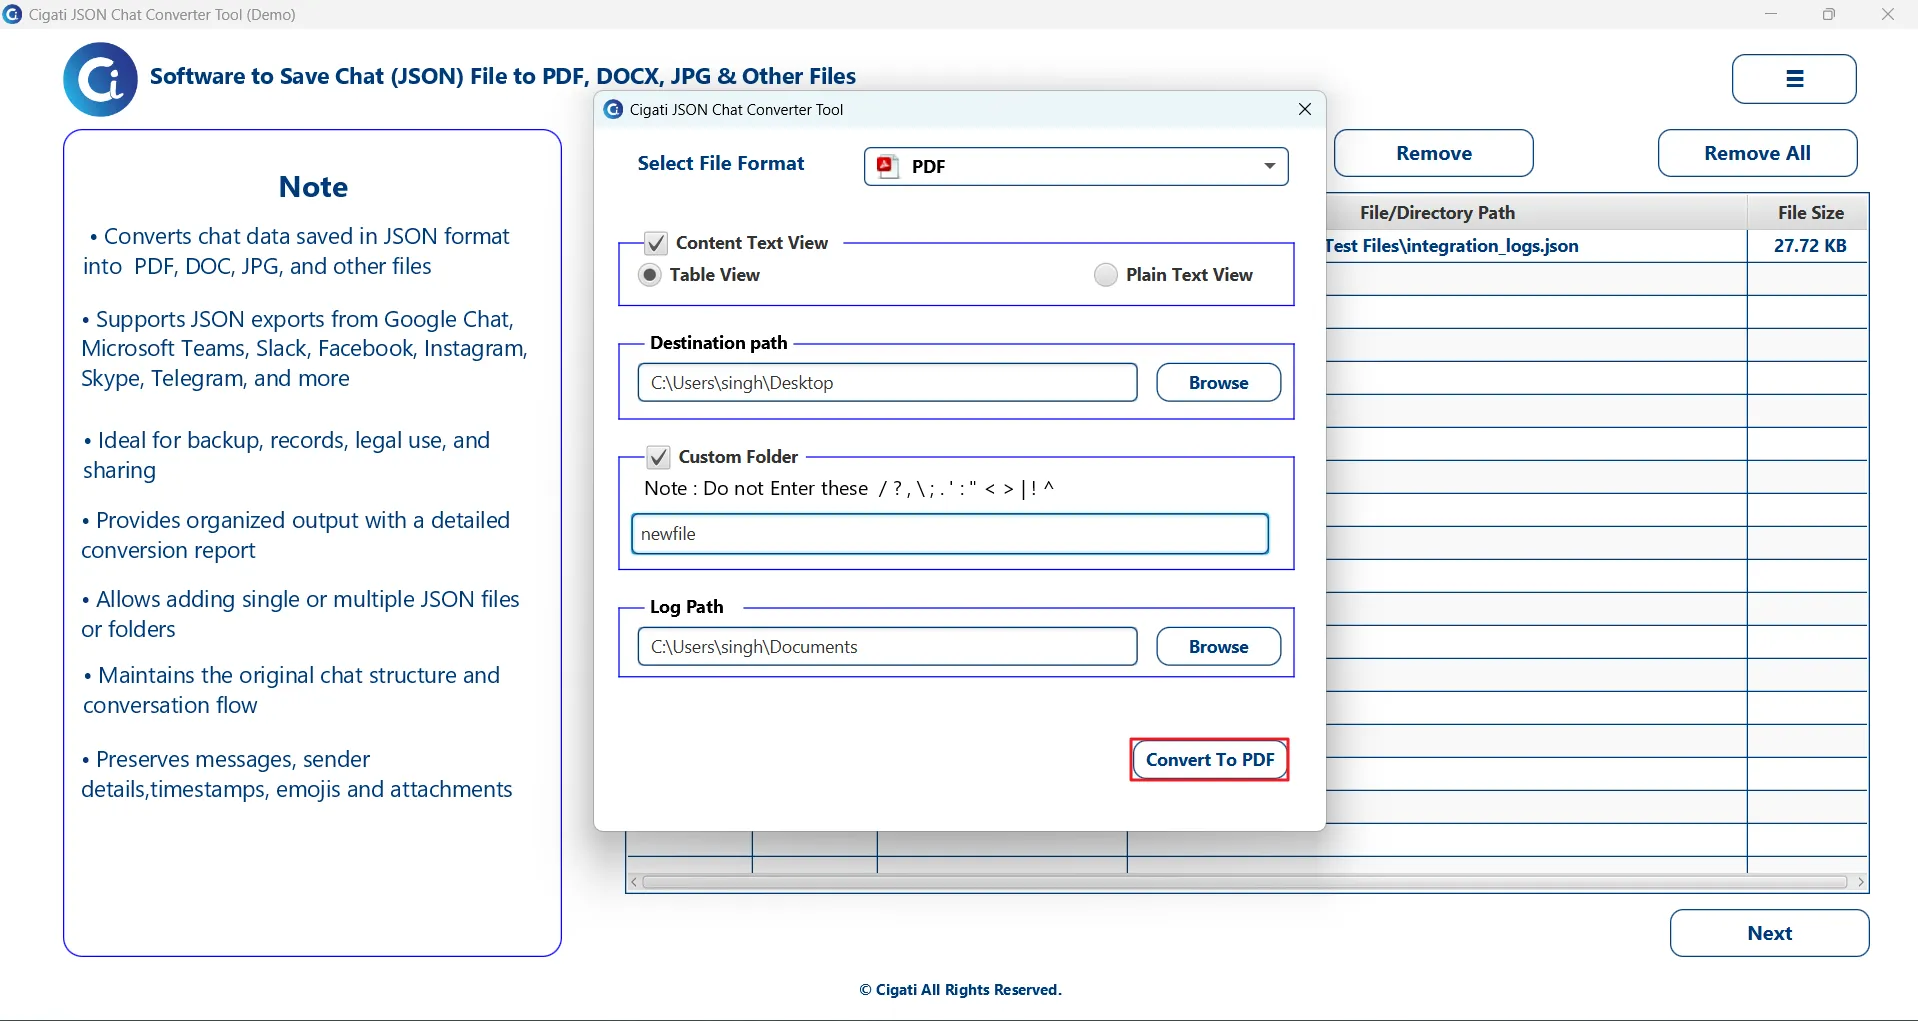Image resolution: width=1918 pixels, height=1021 pixels.
Task: Click the PDF icon in the format box
Action: [887, 166]
